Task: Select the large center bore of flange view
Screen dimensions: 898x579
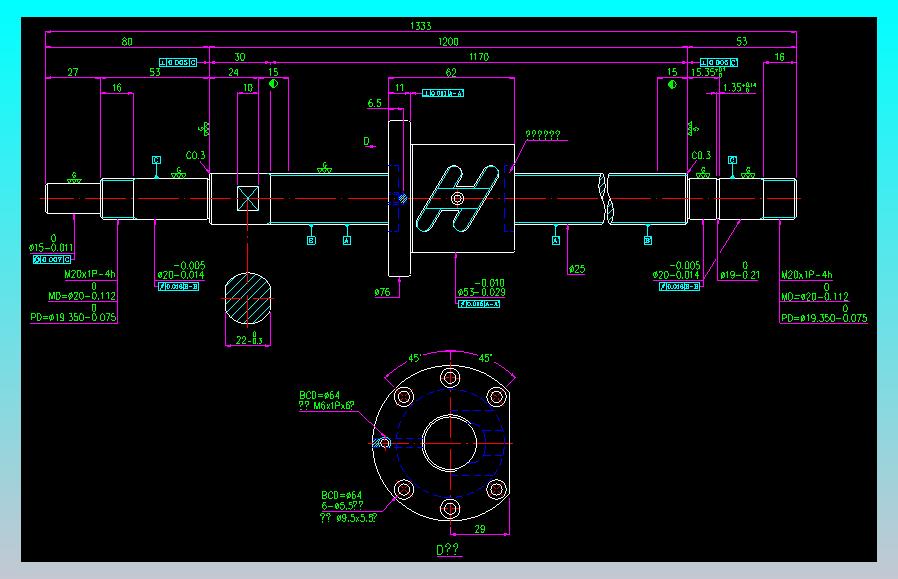Action: [x=450, y=443]
